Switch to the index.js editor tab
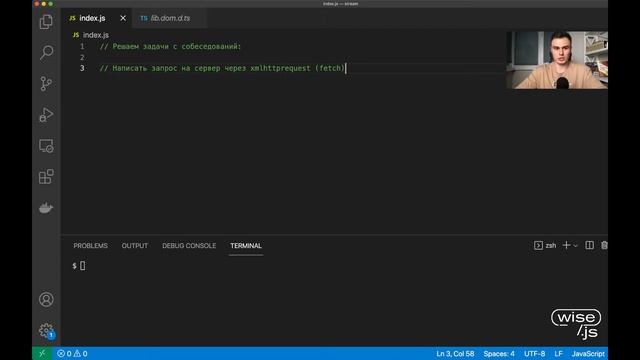Viewport: 640px width, 360px height. click(x=97, y=18)
